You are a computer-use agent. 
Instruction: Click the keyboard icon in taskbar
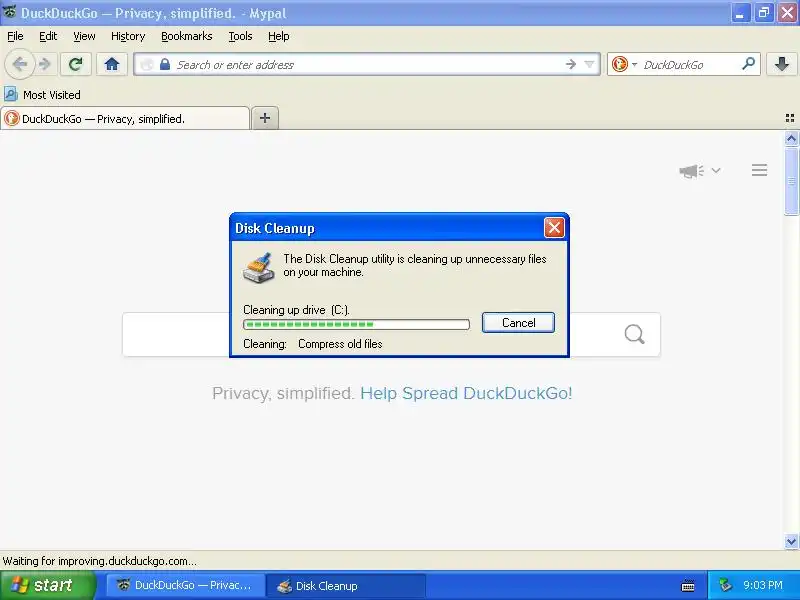688,586
